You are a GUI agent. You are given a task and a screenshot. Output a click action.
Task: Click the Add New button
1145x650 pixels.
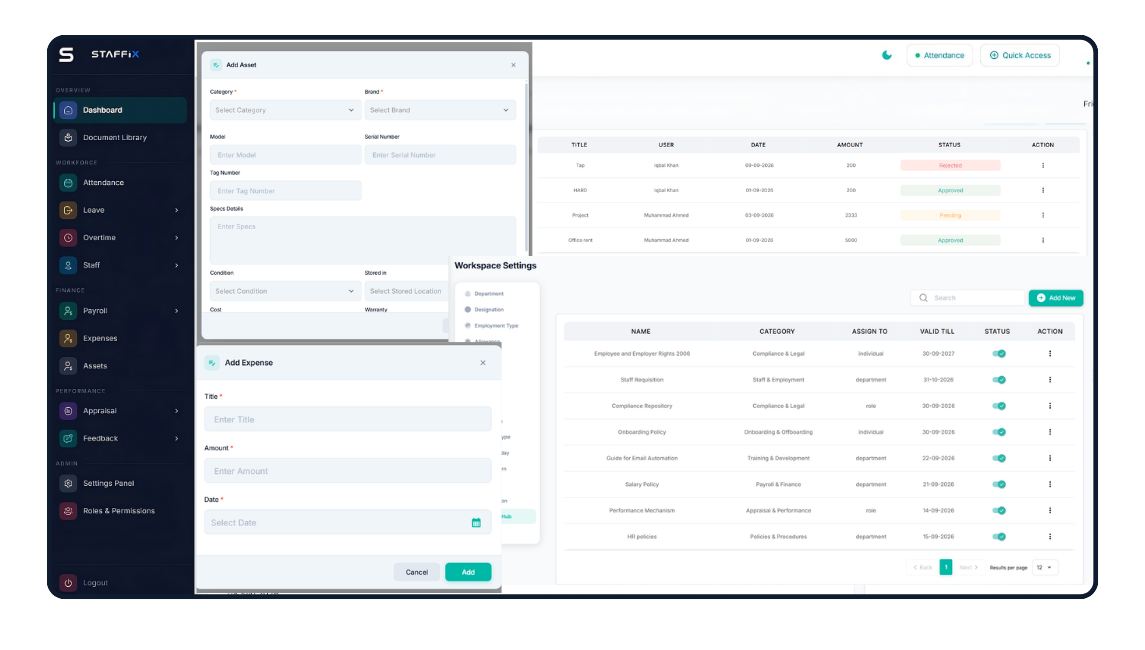coord(1056,298)
